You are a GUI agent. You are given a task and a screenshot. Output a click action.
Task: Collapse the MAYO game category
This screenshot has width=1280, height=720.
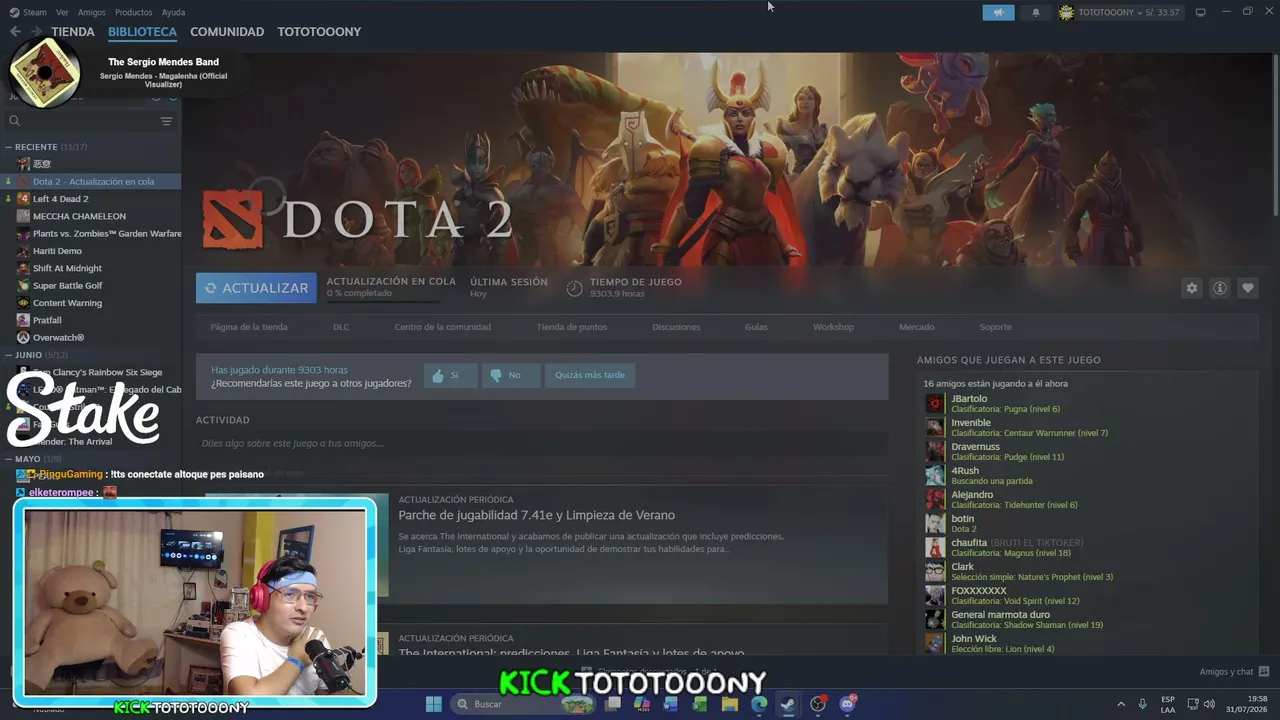point(9,459)
